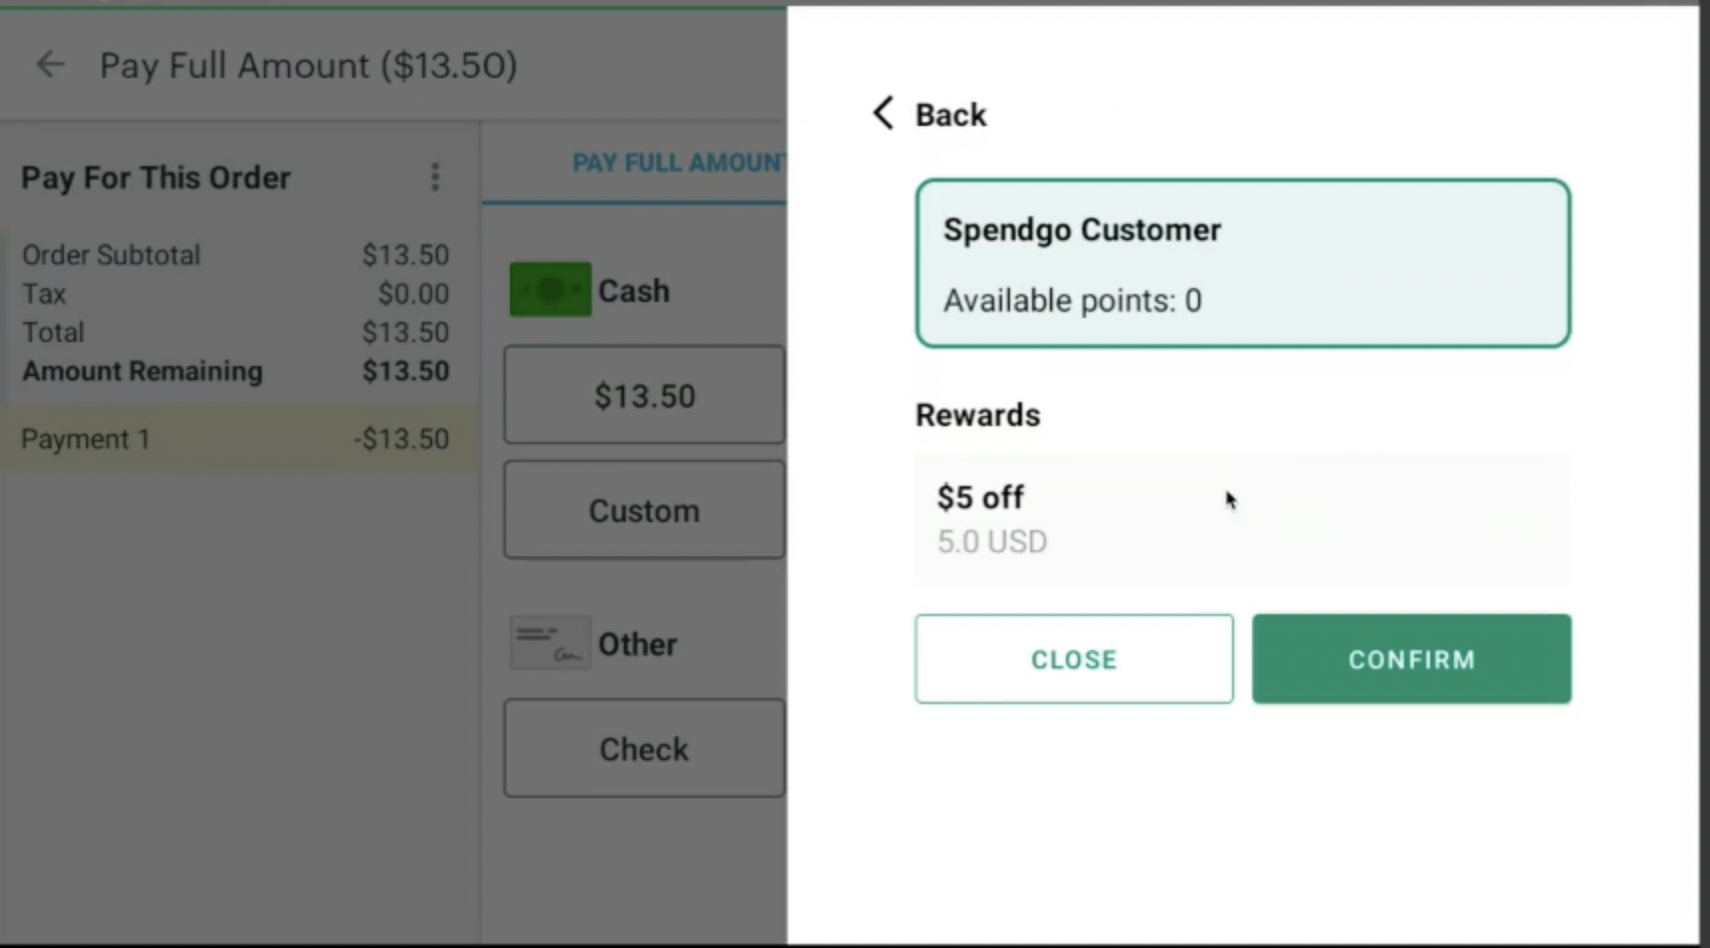Image resolution: width=1710 pixels, height=948 pixels.
Task: Choose the Custom cash amount button
Action: point(644,511)
